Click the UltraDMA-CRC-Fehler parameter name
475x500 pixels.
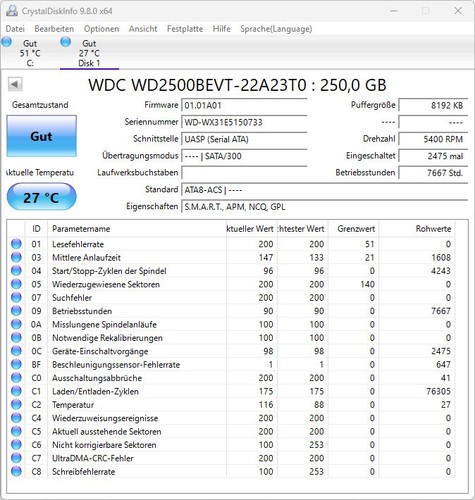point(92,458)
